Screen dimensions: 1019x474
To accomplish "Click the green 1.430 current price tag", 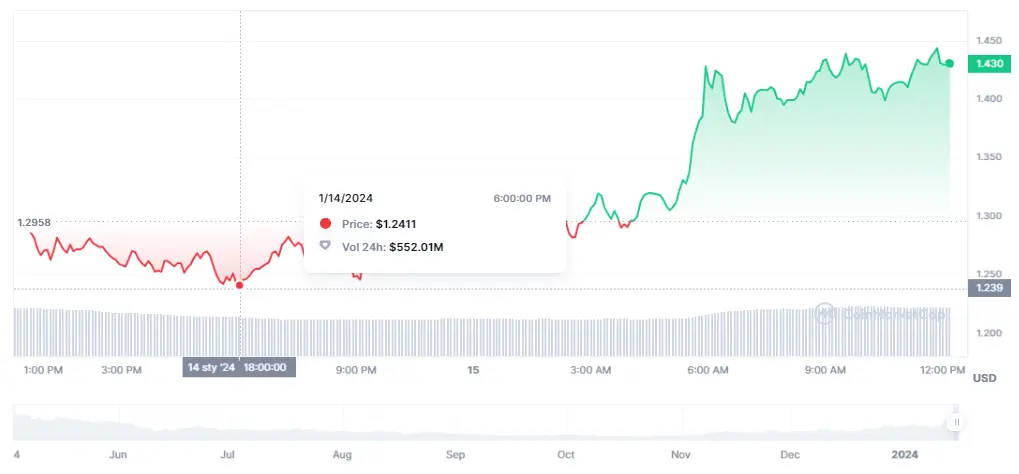I will [988, 63].
